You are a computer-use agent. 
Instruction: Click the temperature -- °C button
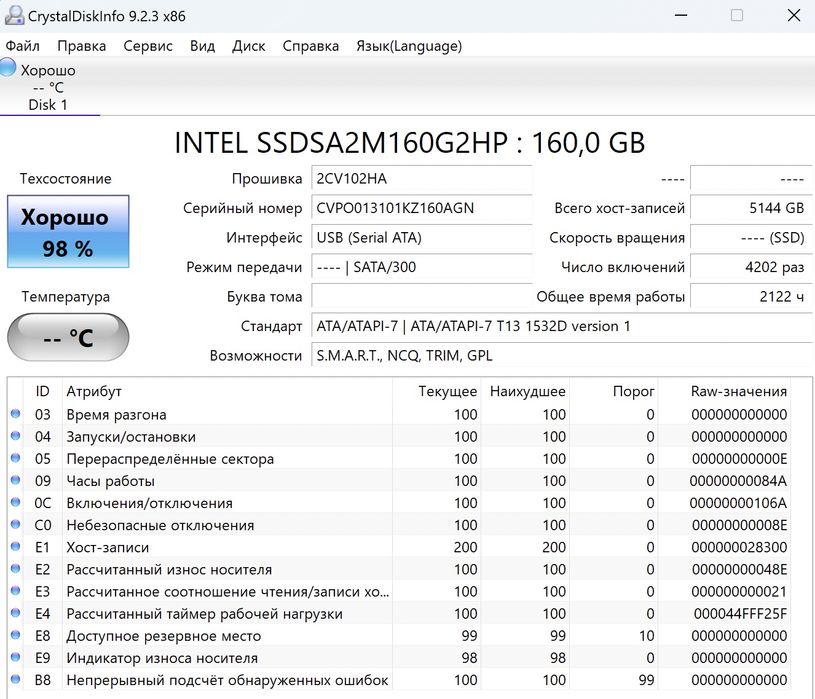tap(68, 337)
